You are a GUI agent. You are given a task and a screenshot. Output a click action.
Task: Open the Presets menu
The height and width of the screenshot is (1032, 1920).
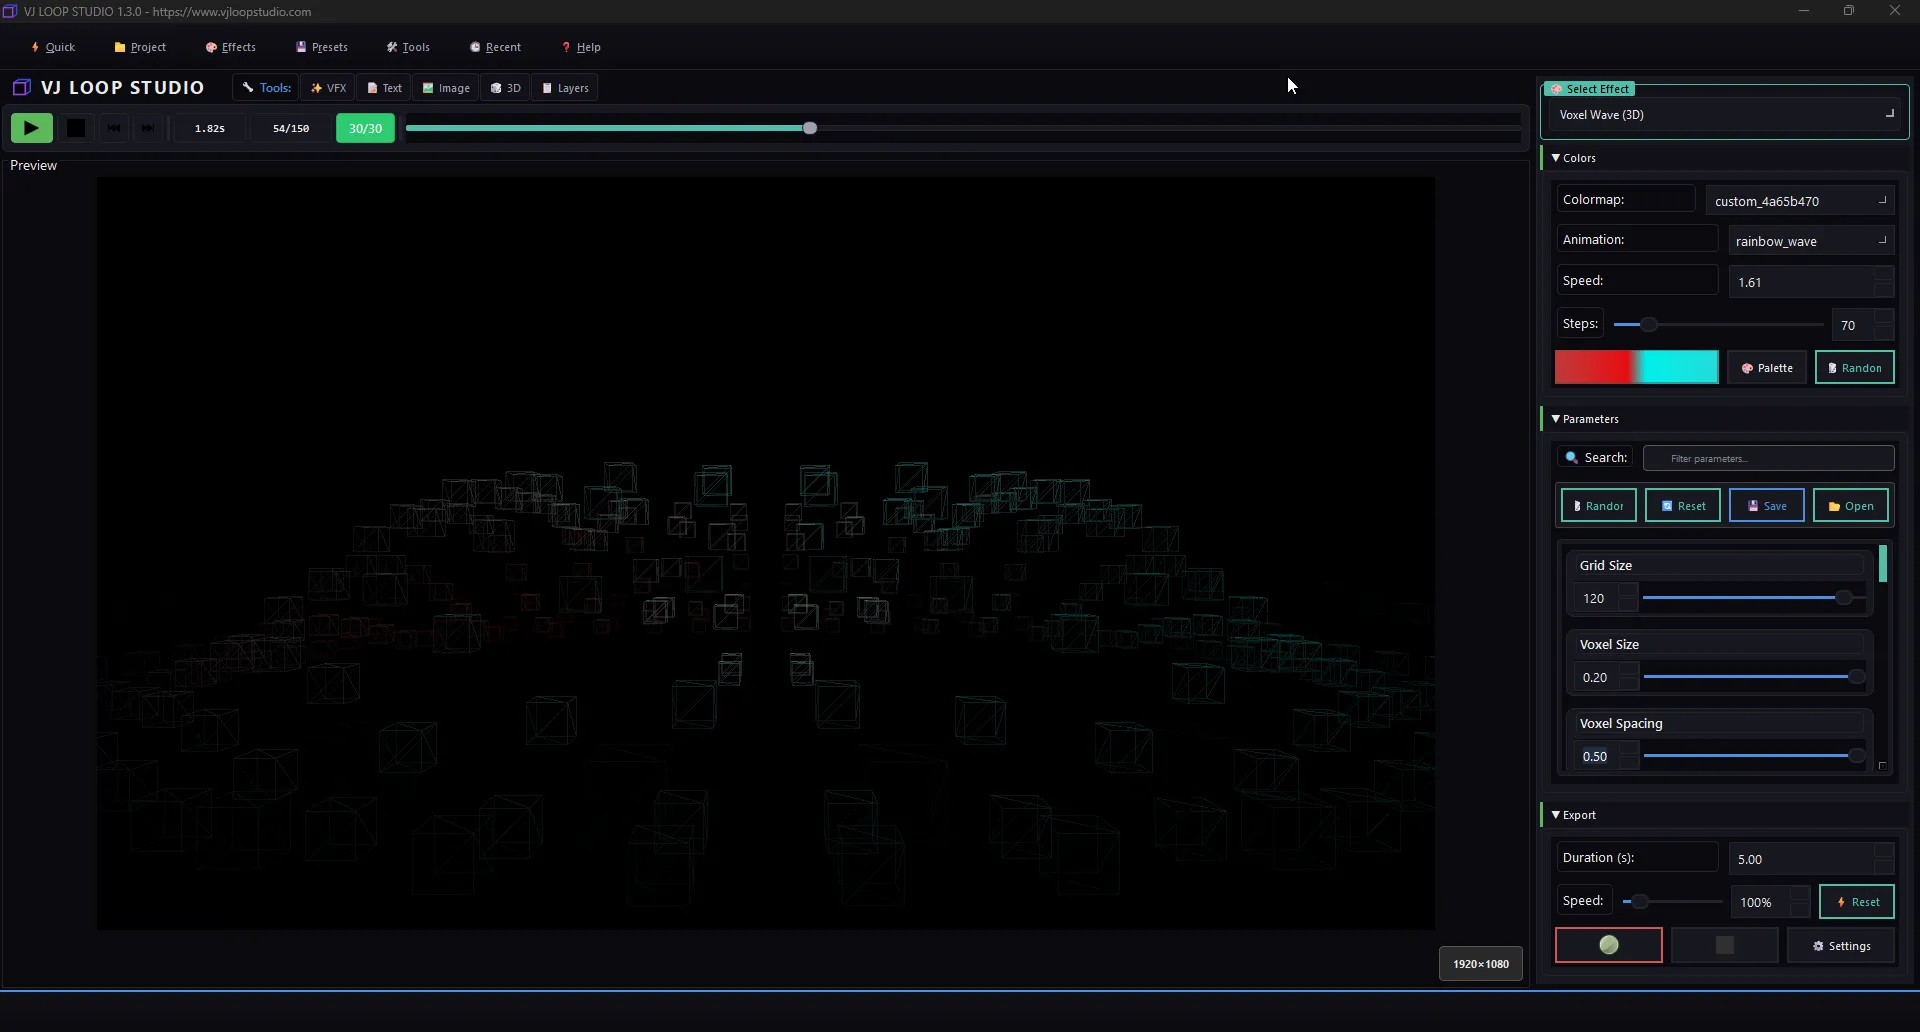coord(322,47)
